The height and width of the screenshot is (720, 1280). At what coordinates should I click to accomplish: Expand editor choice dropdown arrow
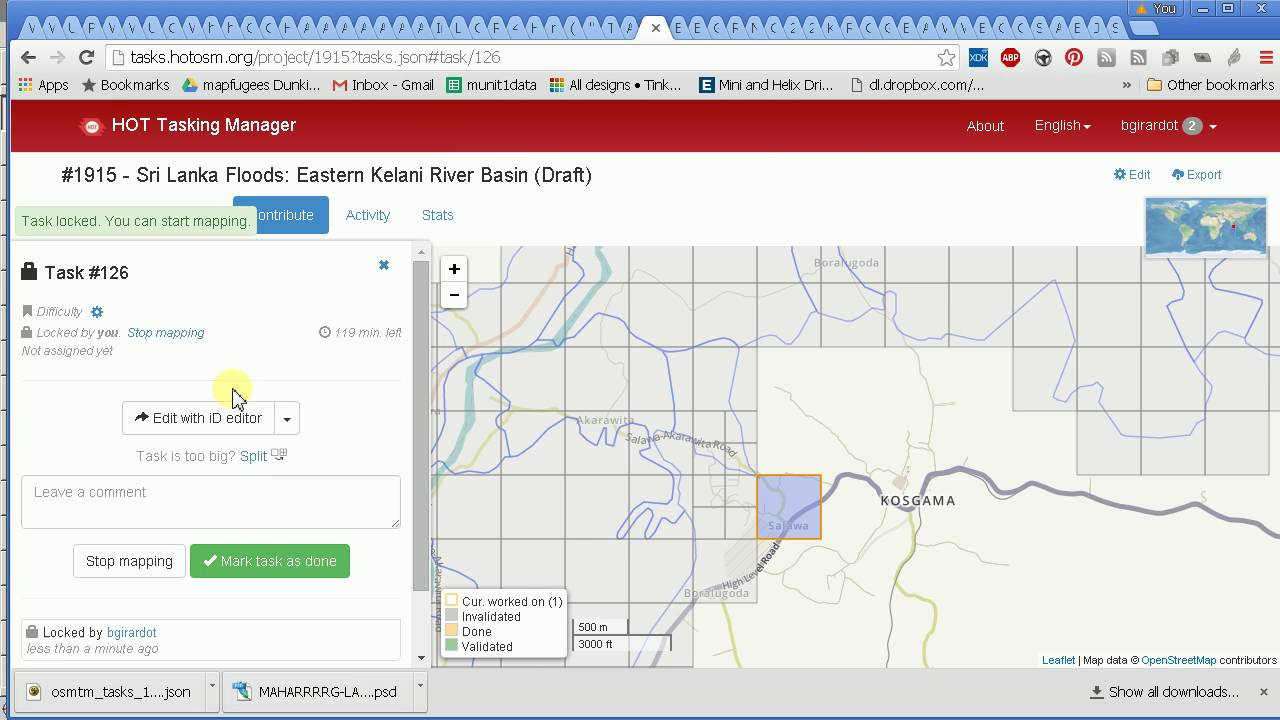287,418
